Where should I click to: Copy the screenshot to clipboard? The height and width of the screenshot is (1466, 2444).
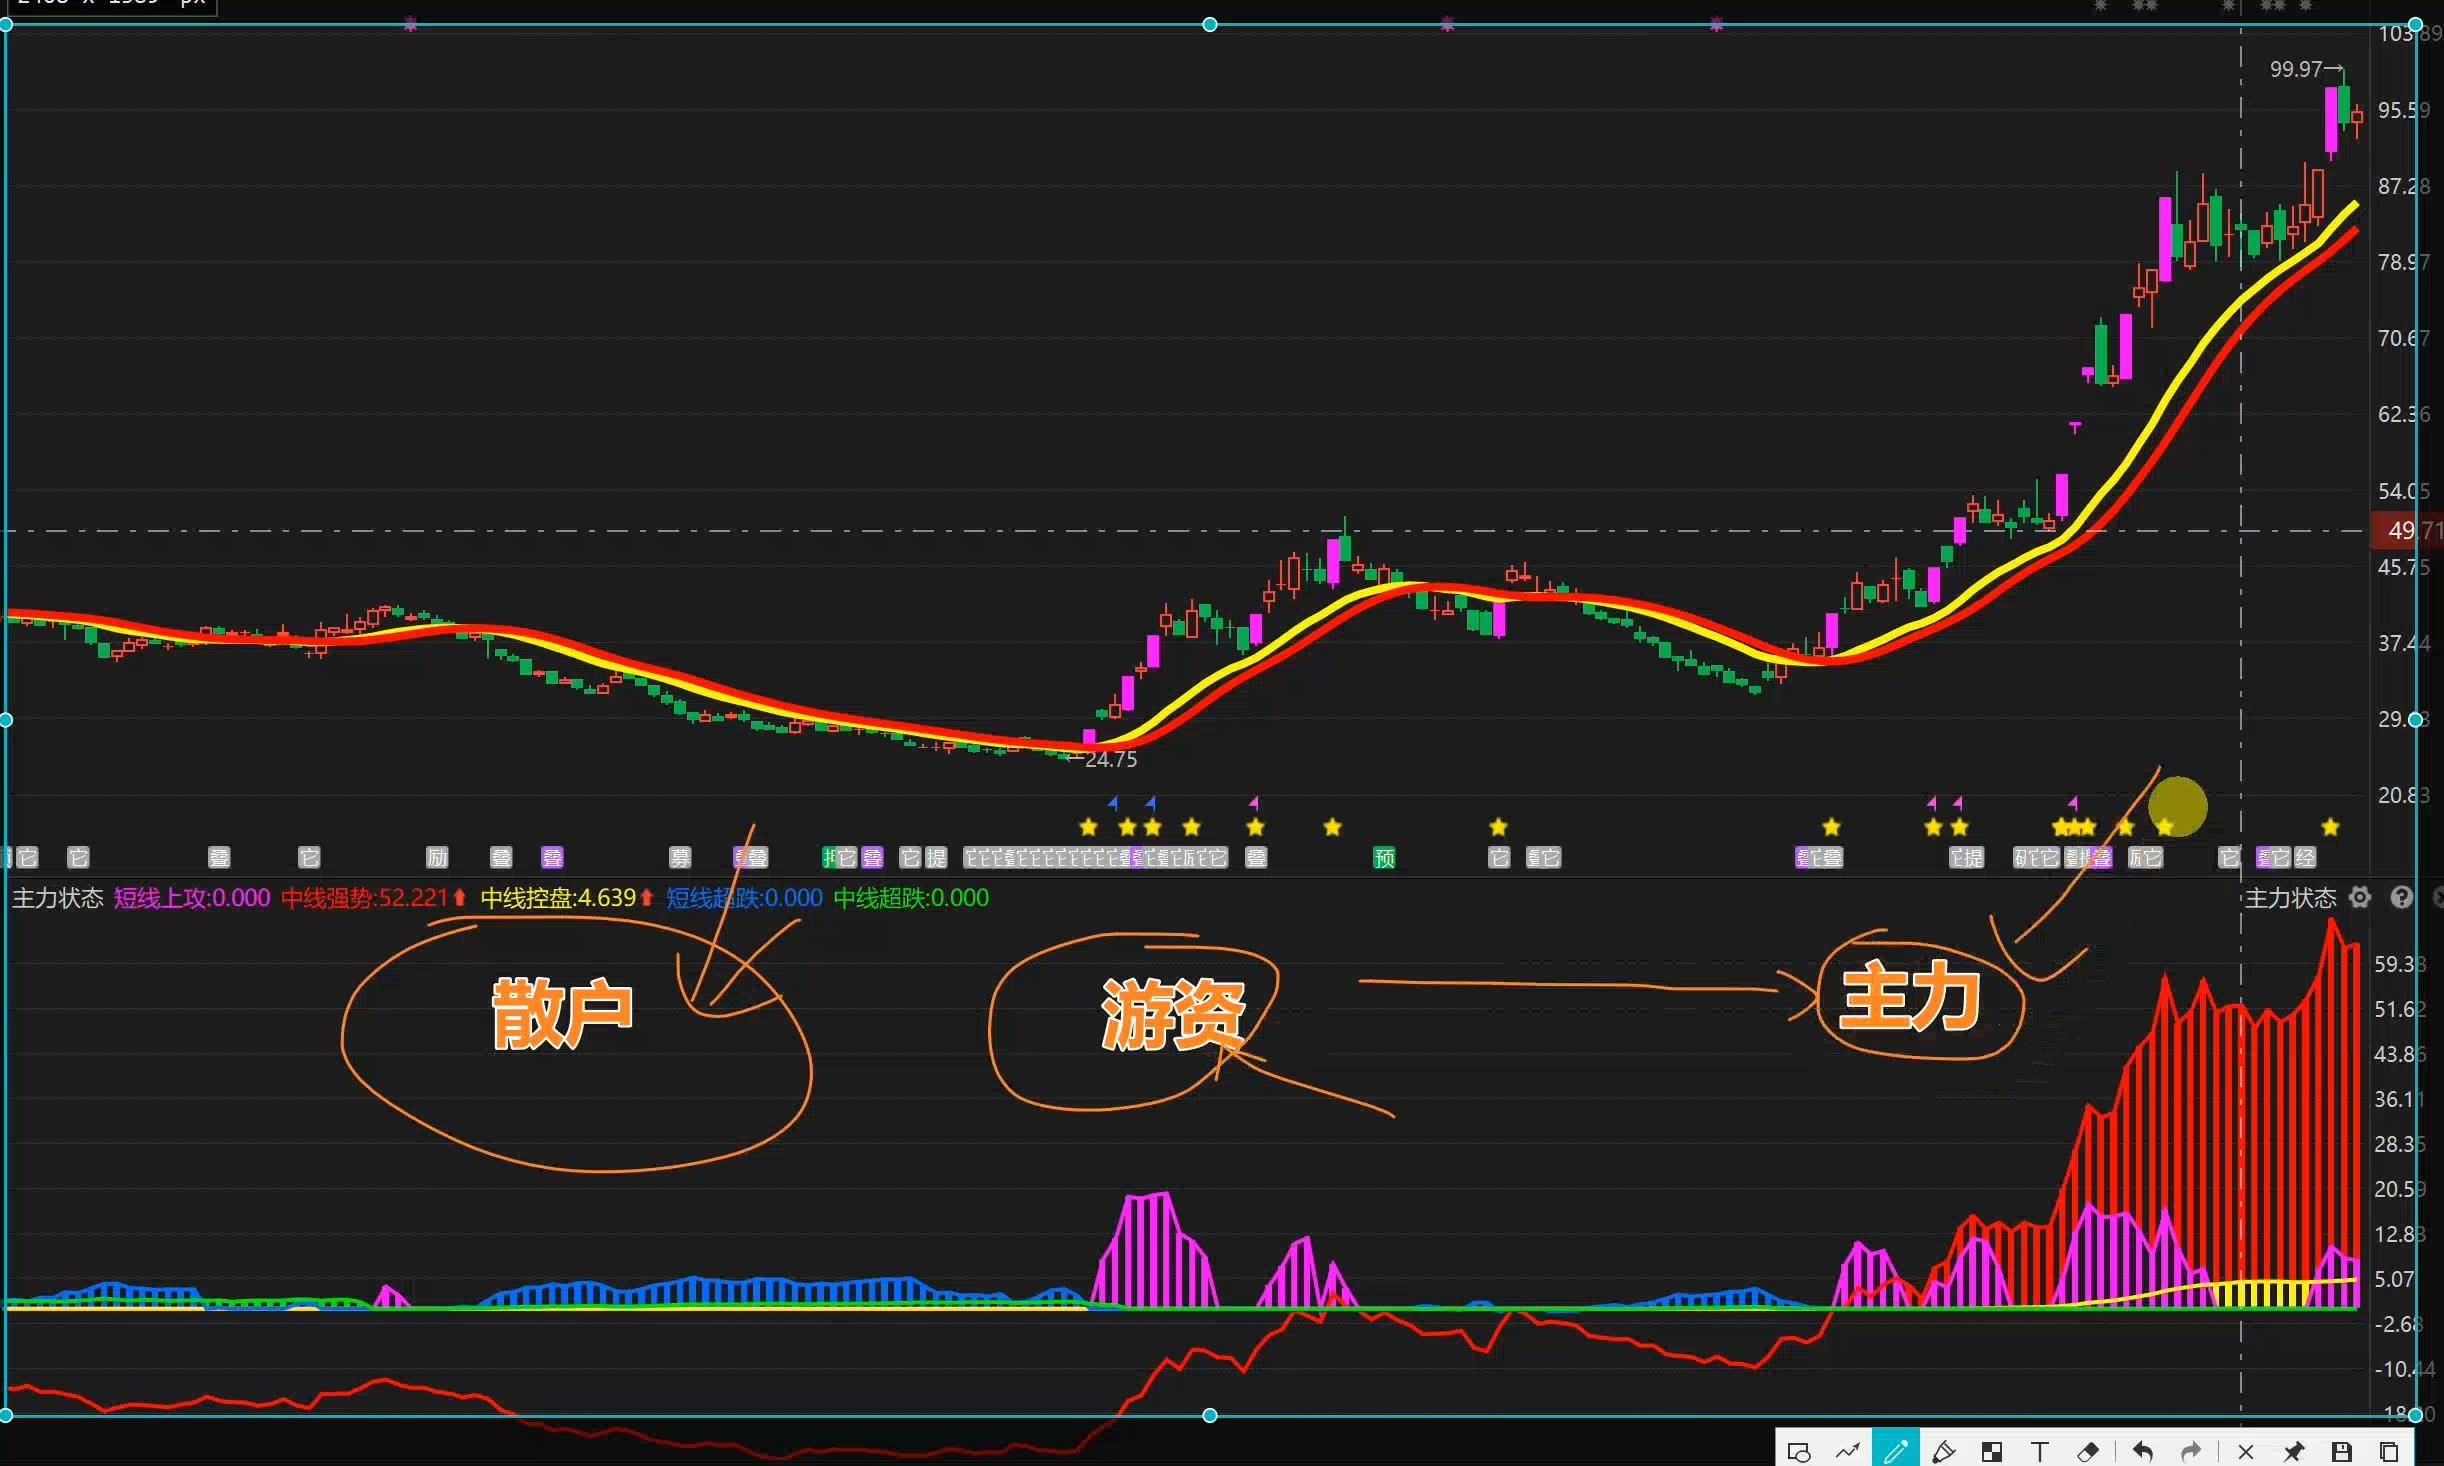[2389, 1452]
